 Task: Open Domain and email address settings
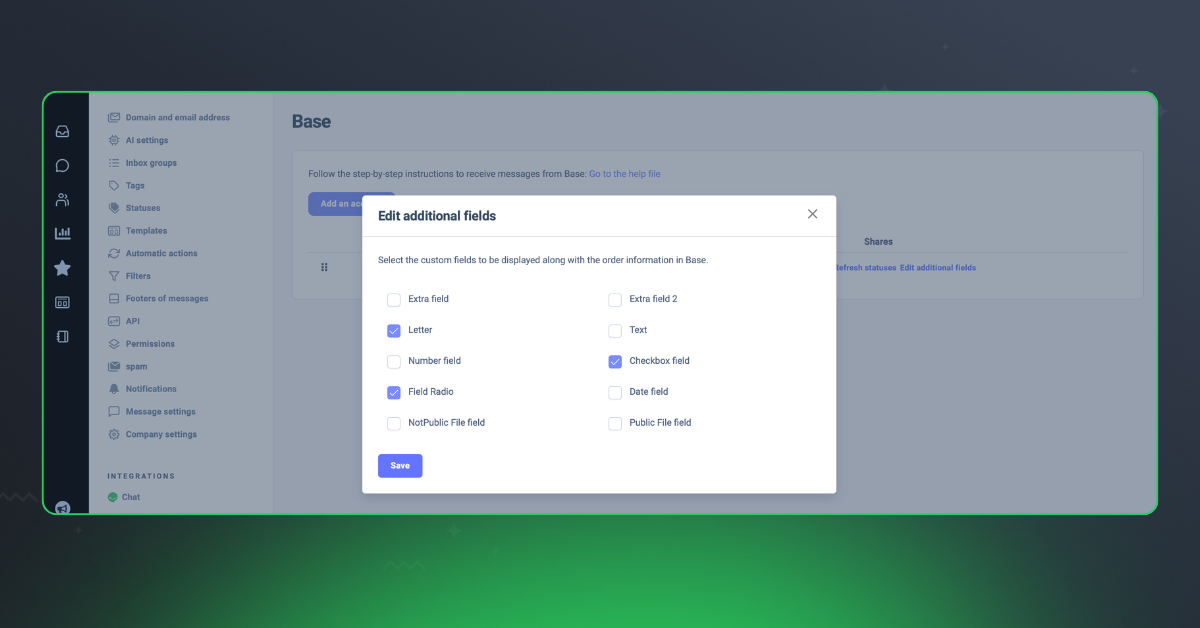pyautogui.click(x=178, y=118)
